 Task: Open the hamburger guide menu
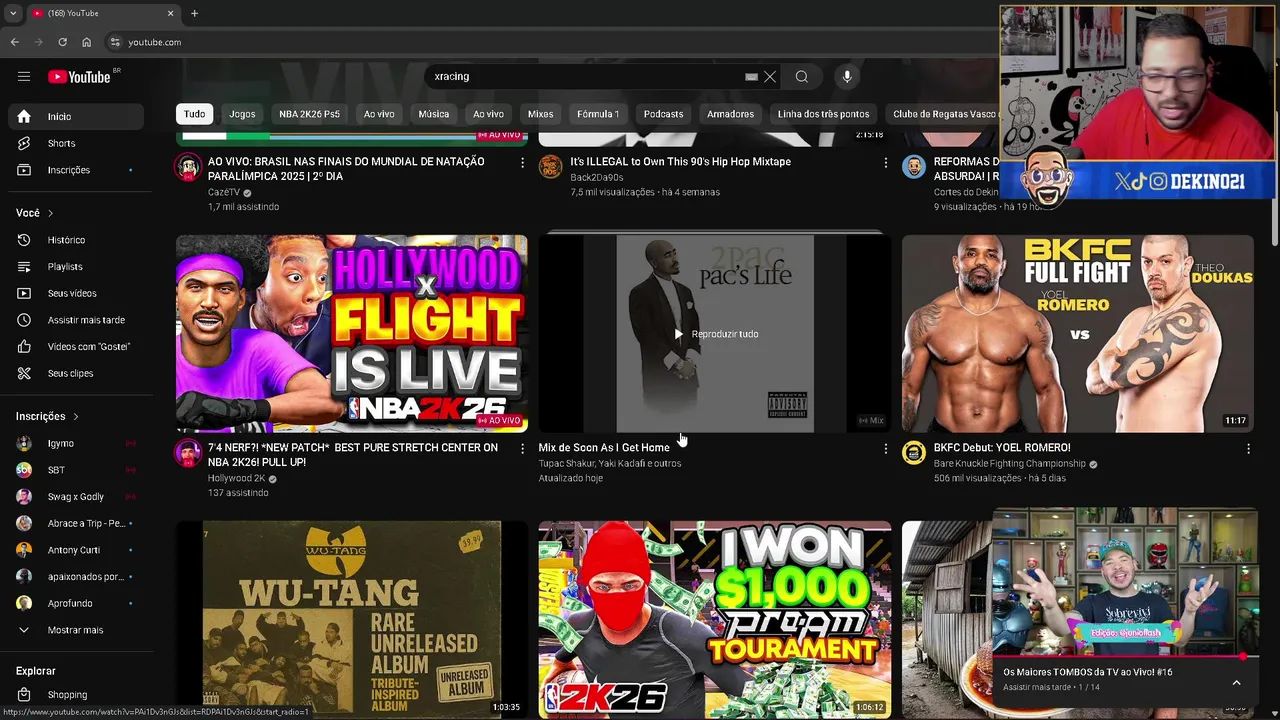pyautogui.click(x=24, y=77)
